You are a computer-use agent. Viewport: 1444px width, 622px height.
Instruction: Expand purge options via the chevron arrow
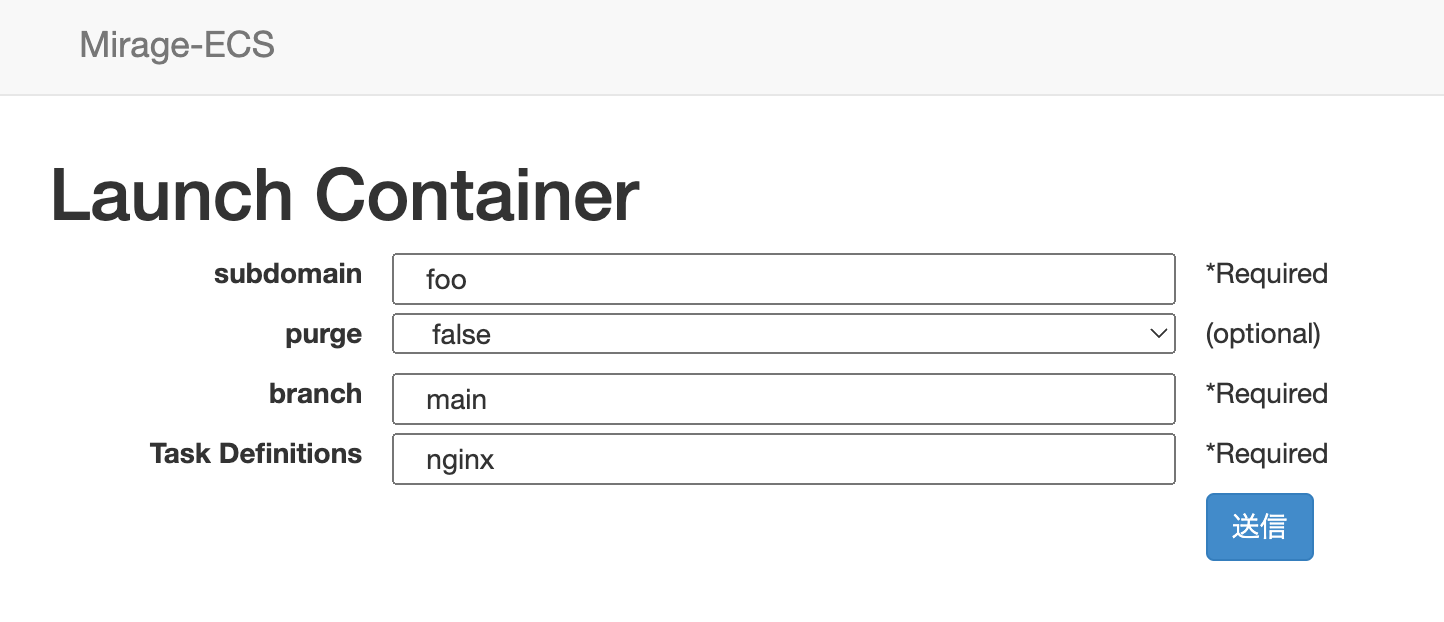(1159, 334)
